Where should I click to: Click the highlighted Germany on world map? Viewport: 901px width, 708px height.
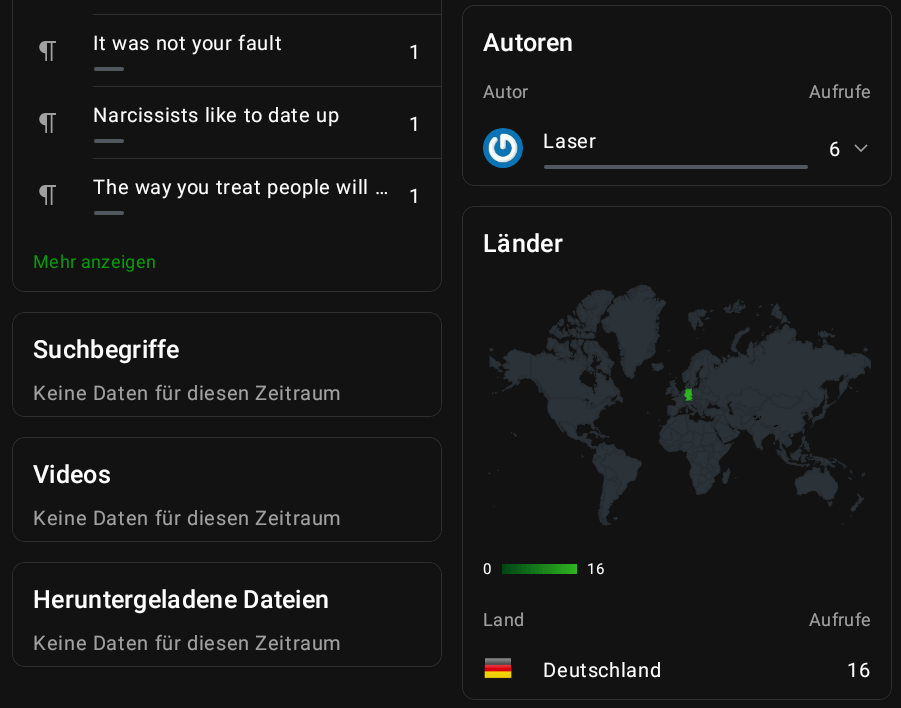pos(688,394)
